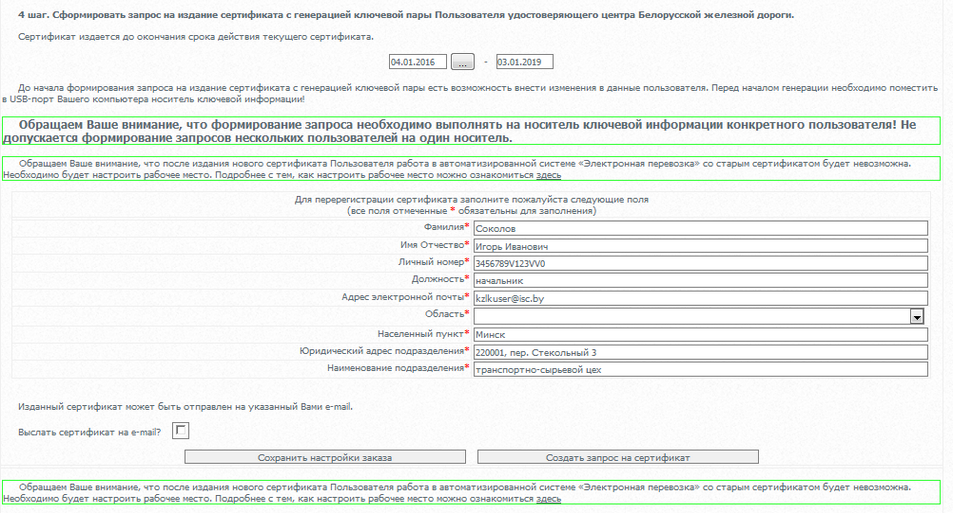Screen dimensions: 953x513
Task: Click the certificate end date field
Action: [524, 62]
